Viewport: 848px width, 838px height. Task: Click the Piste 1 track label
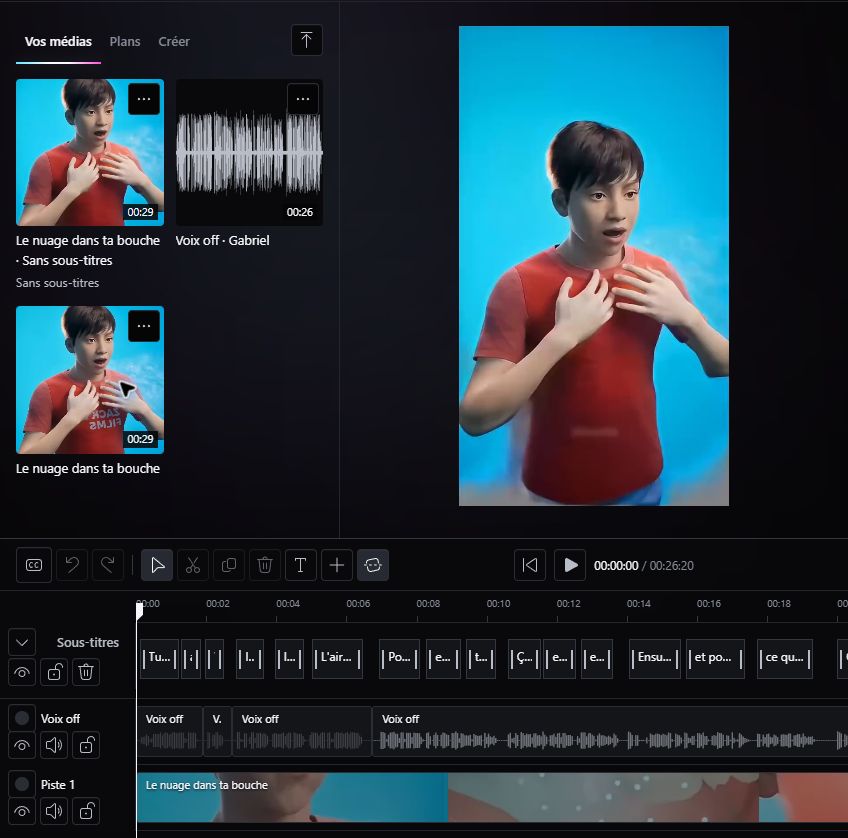[58, 784]
